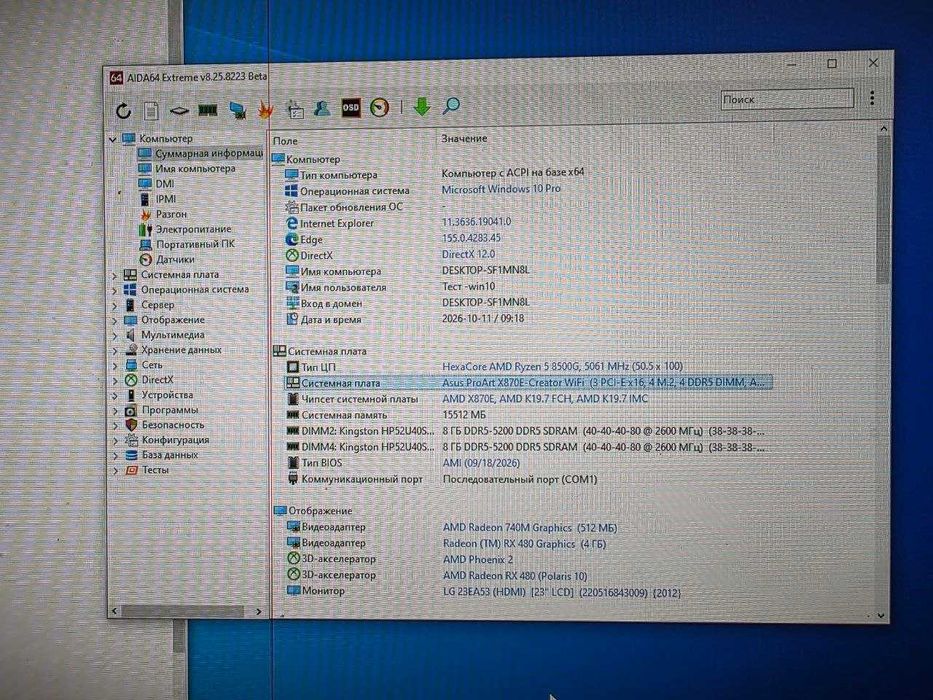Select the Тесты tree item
This screenshot has height=700, width=933.
147,470
